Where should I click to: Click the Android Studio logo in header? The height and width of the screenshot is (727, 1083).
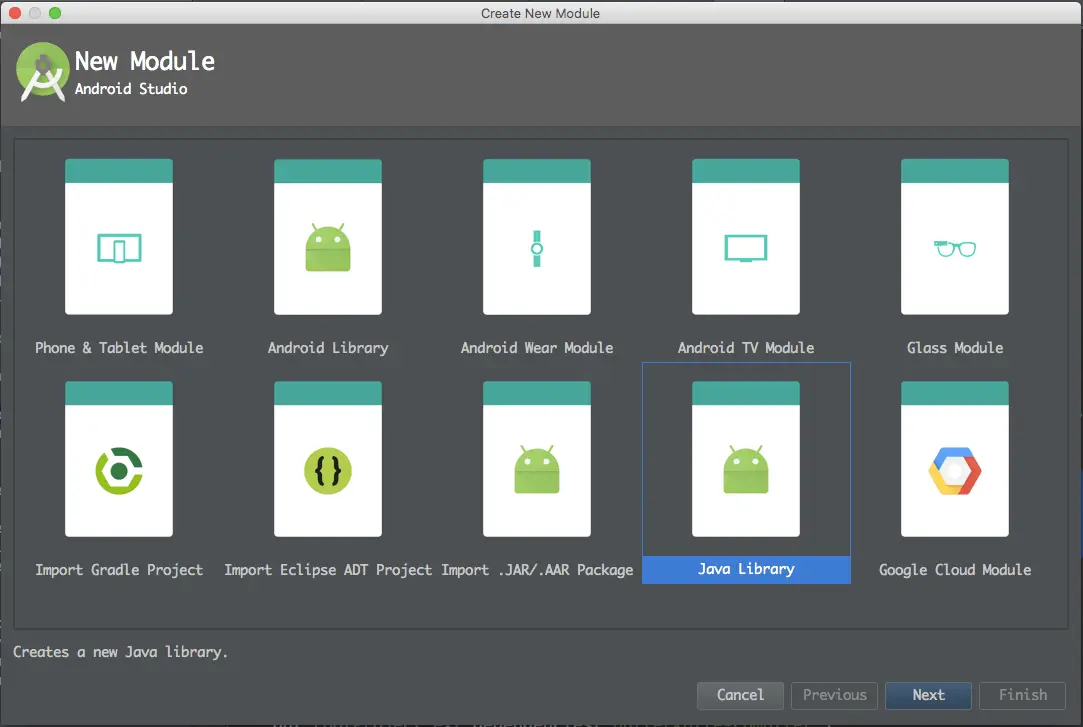tap(43, 72)
